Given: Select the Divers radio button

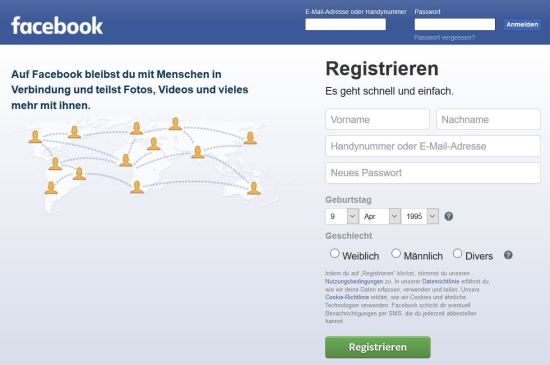Looking at the screenshot, I should point(457,253).
